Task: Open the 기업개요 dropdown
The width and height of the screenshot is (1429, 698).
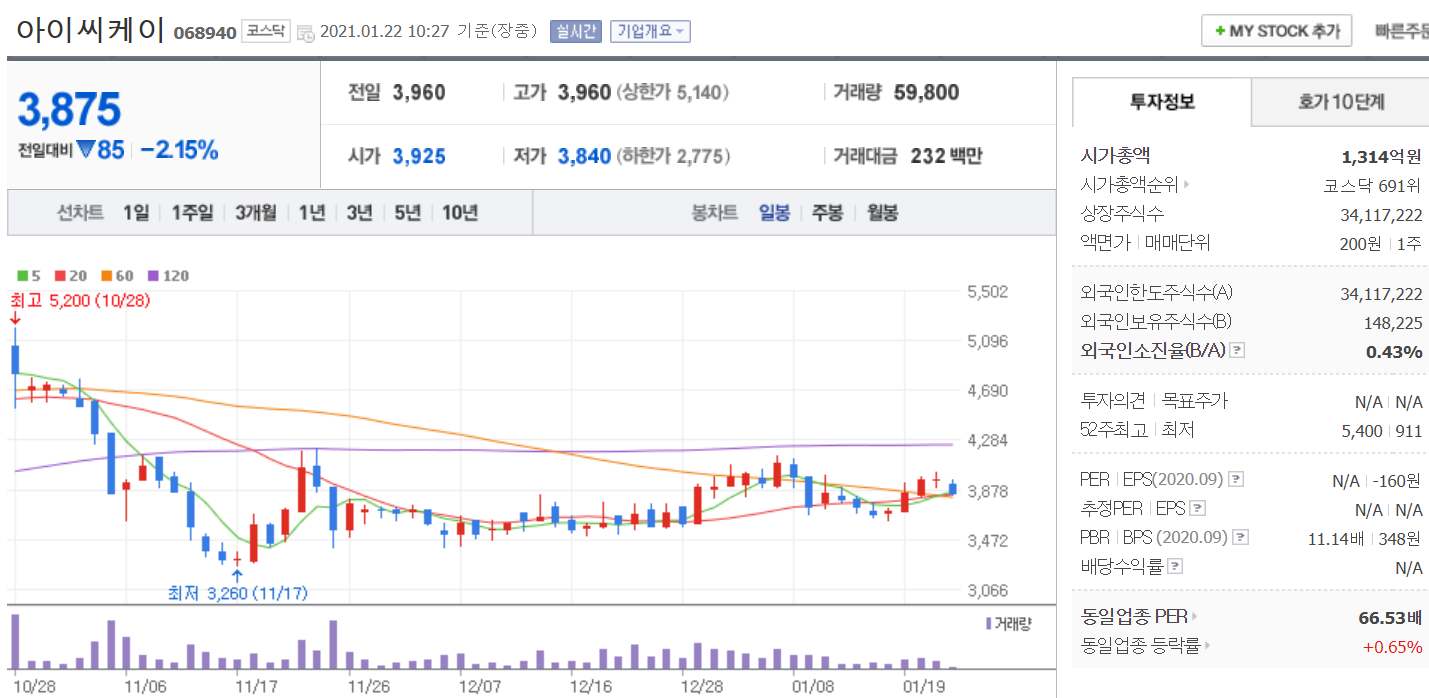Action: click(x=650, y=31)
